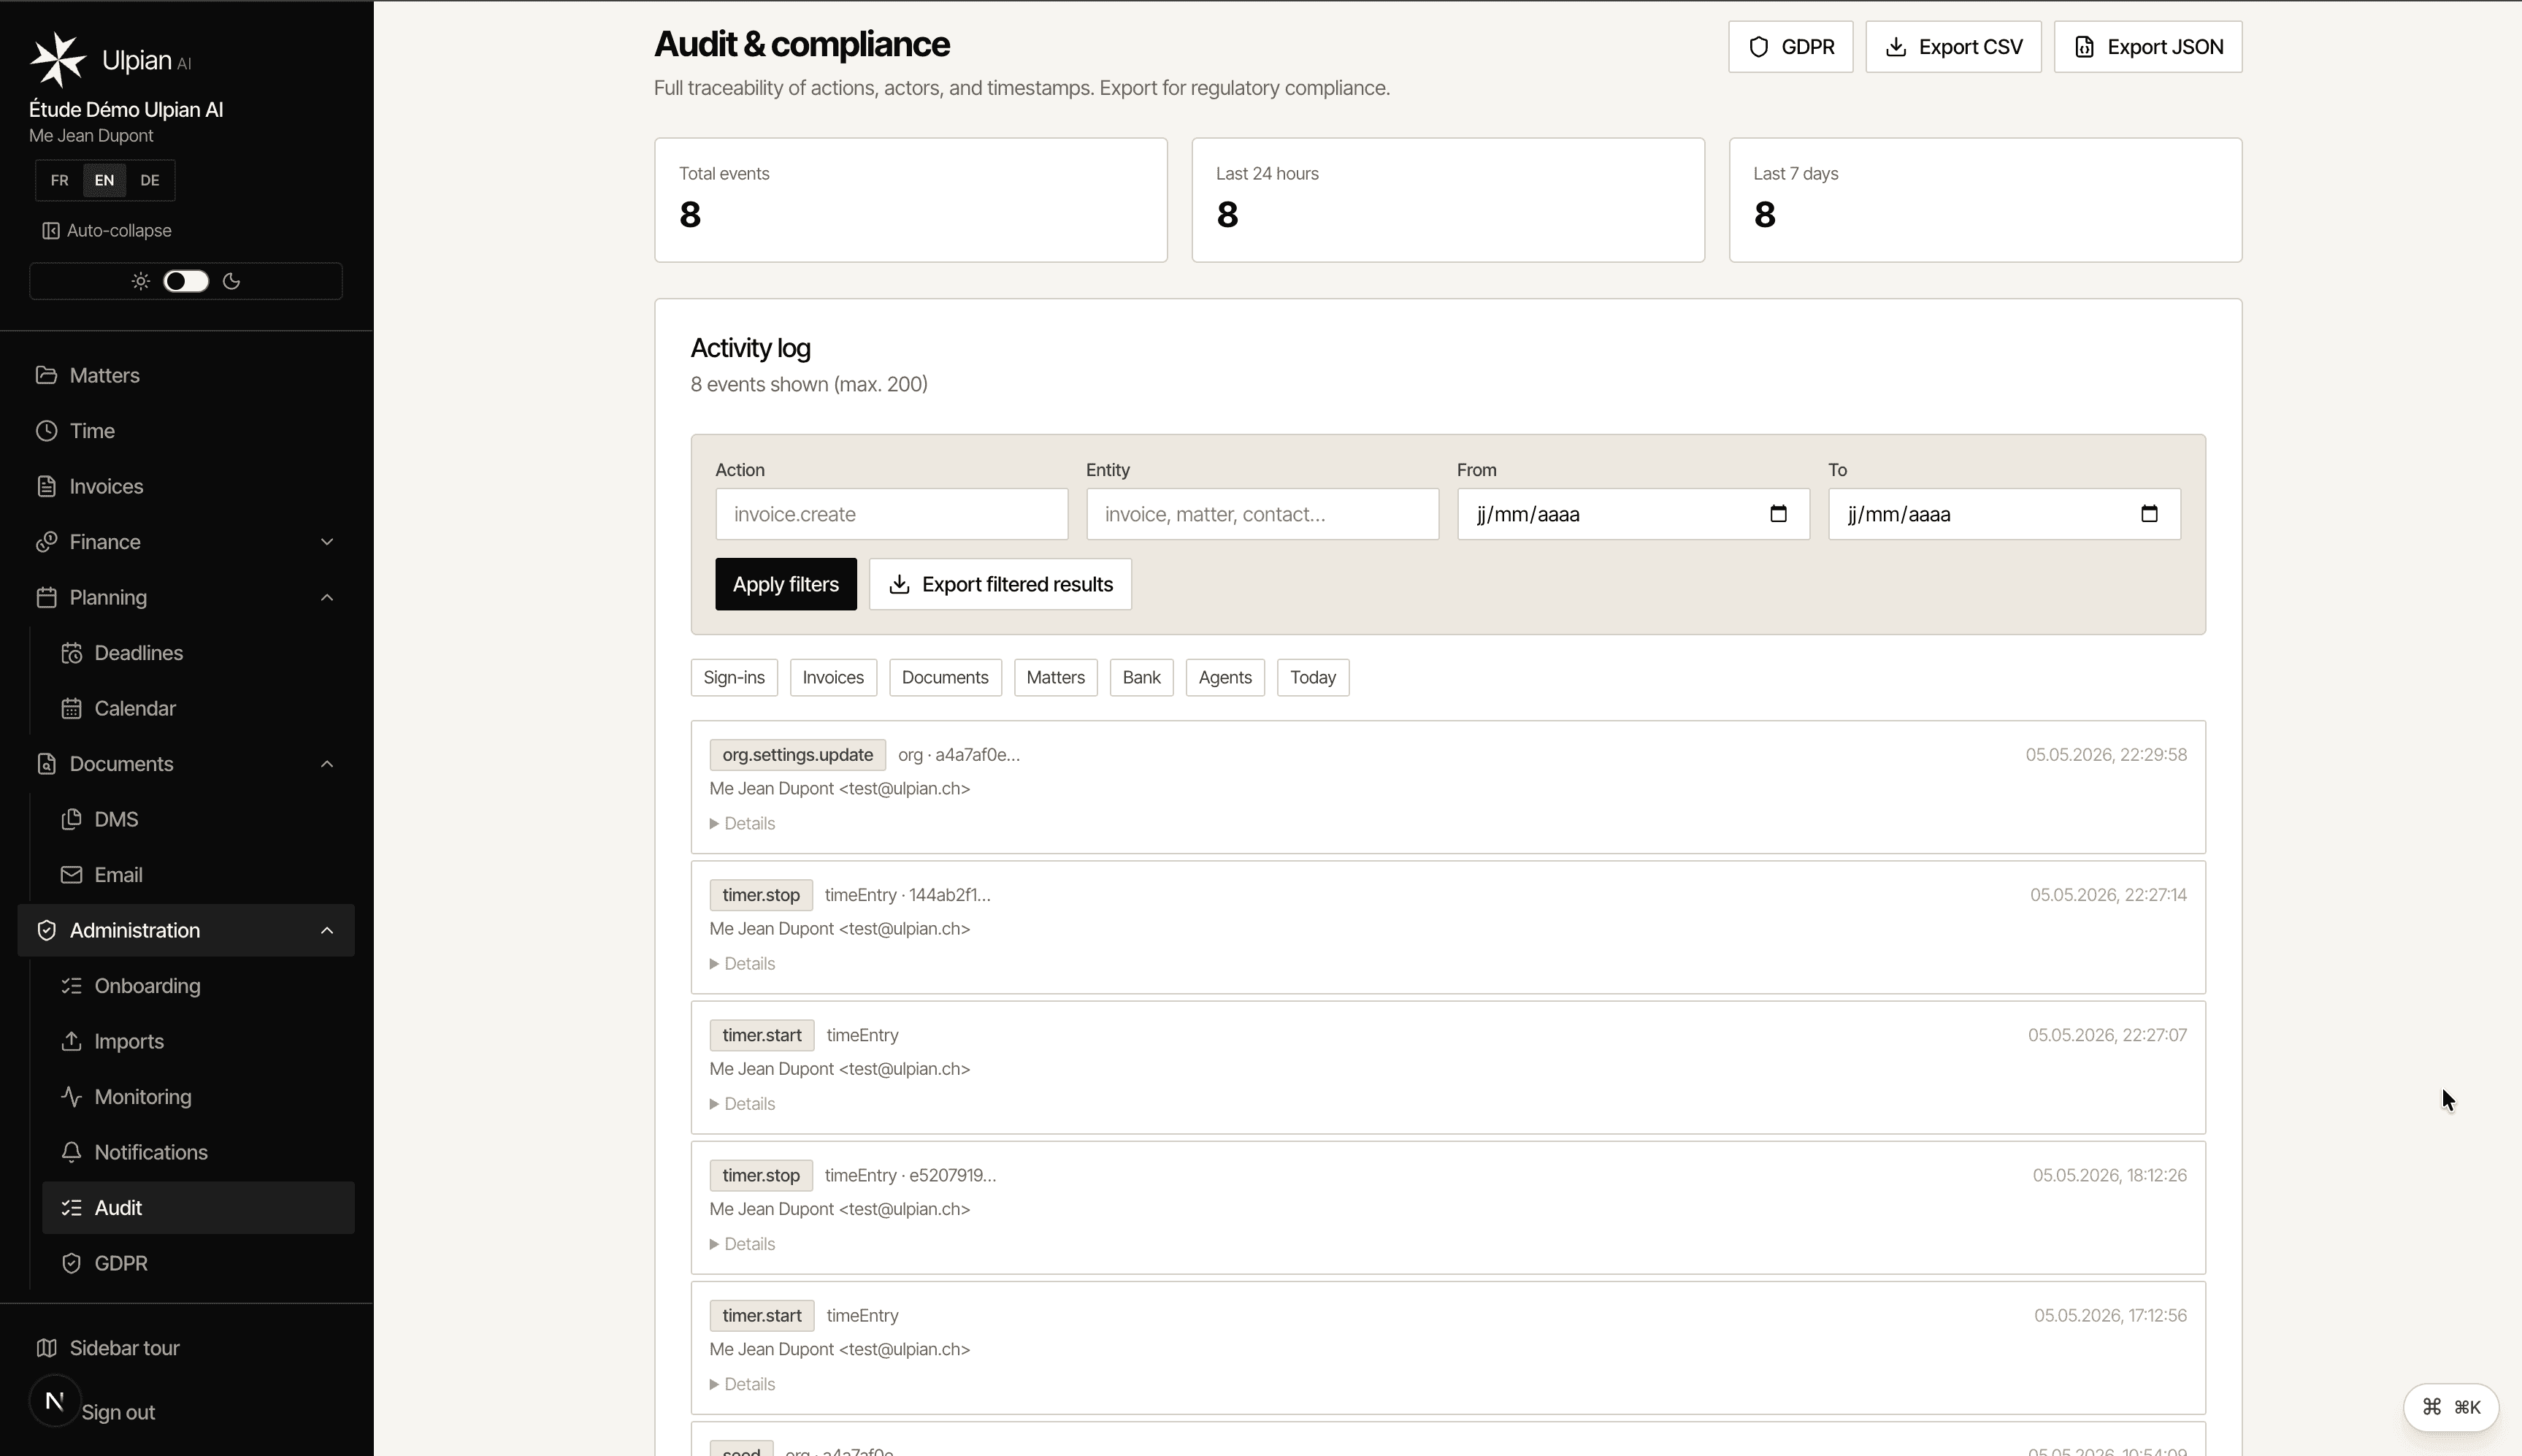Click the round N avatar badge

click(55, 1401)
